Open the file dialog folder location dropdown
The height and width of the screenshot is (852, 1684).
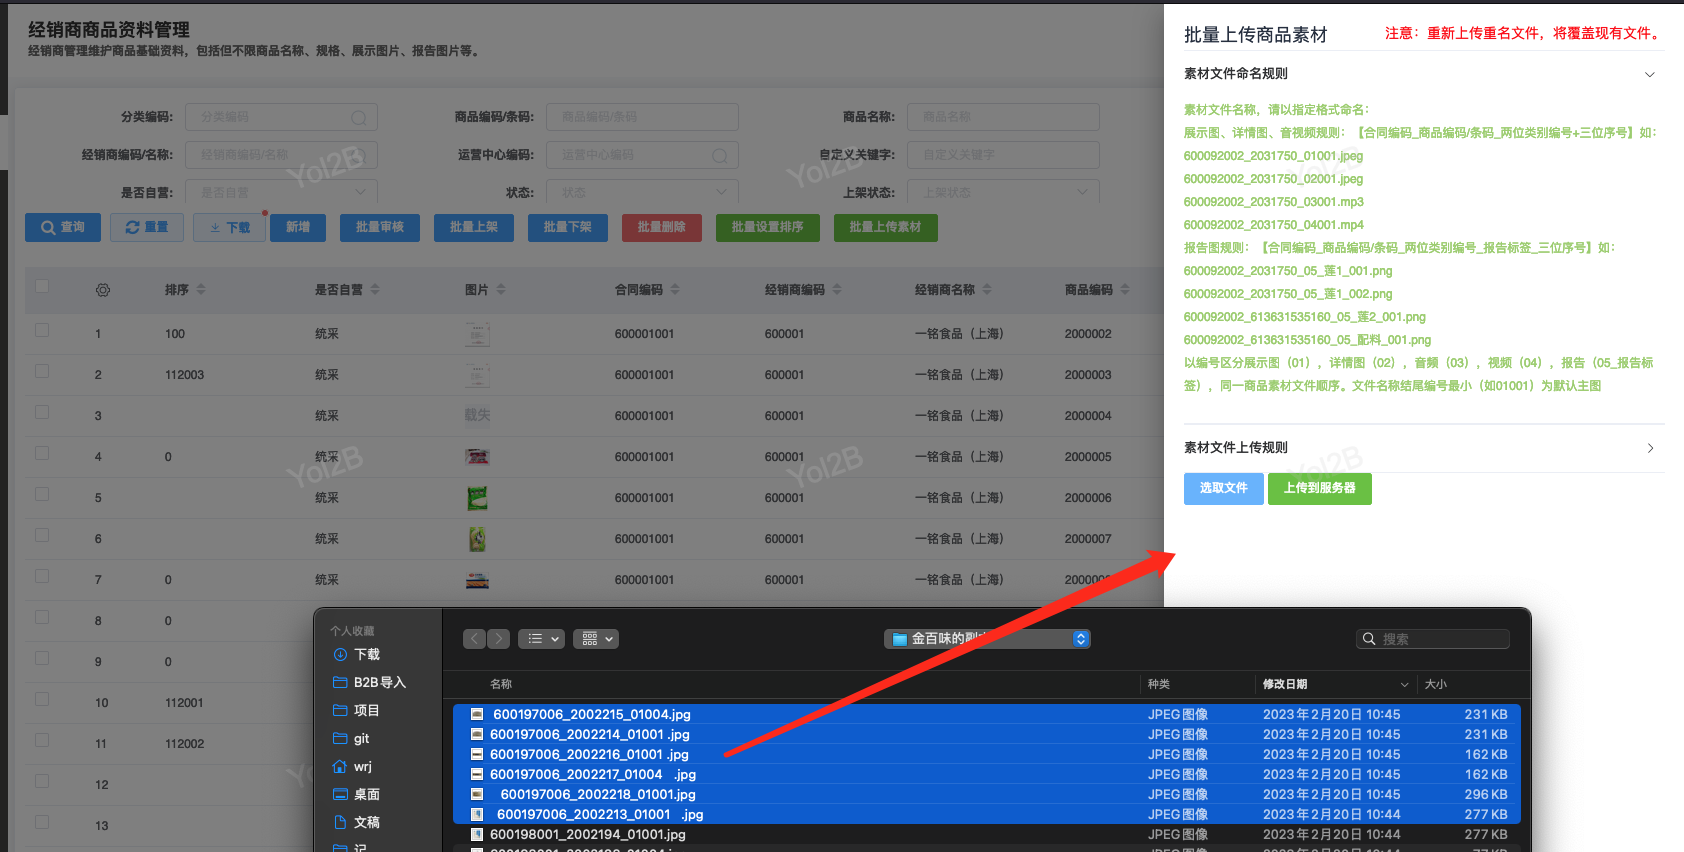[x=987, y=639]
